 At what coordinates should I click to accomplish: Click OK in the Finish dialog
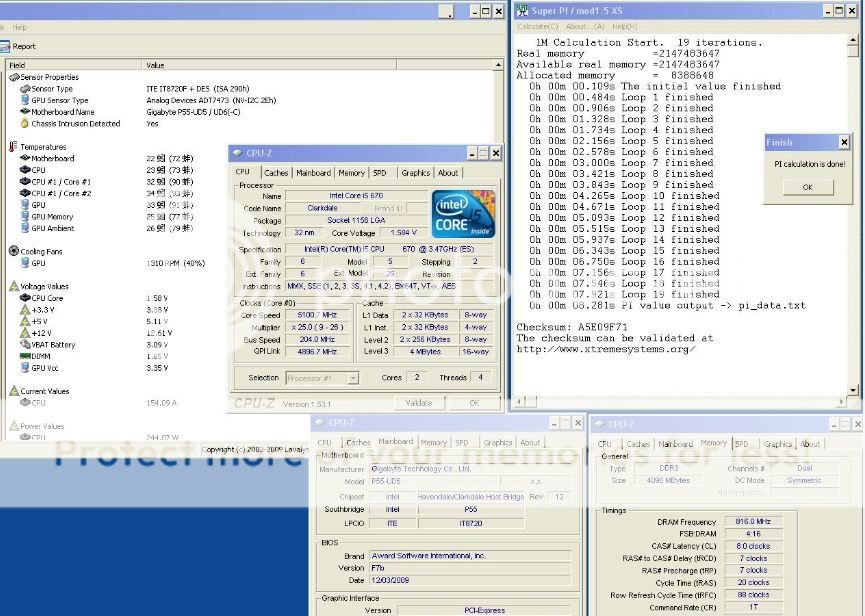(808, 187)
